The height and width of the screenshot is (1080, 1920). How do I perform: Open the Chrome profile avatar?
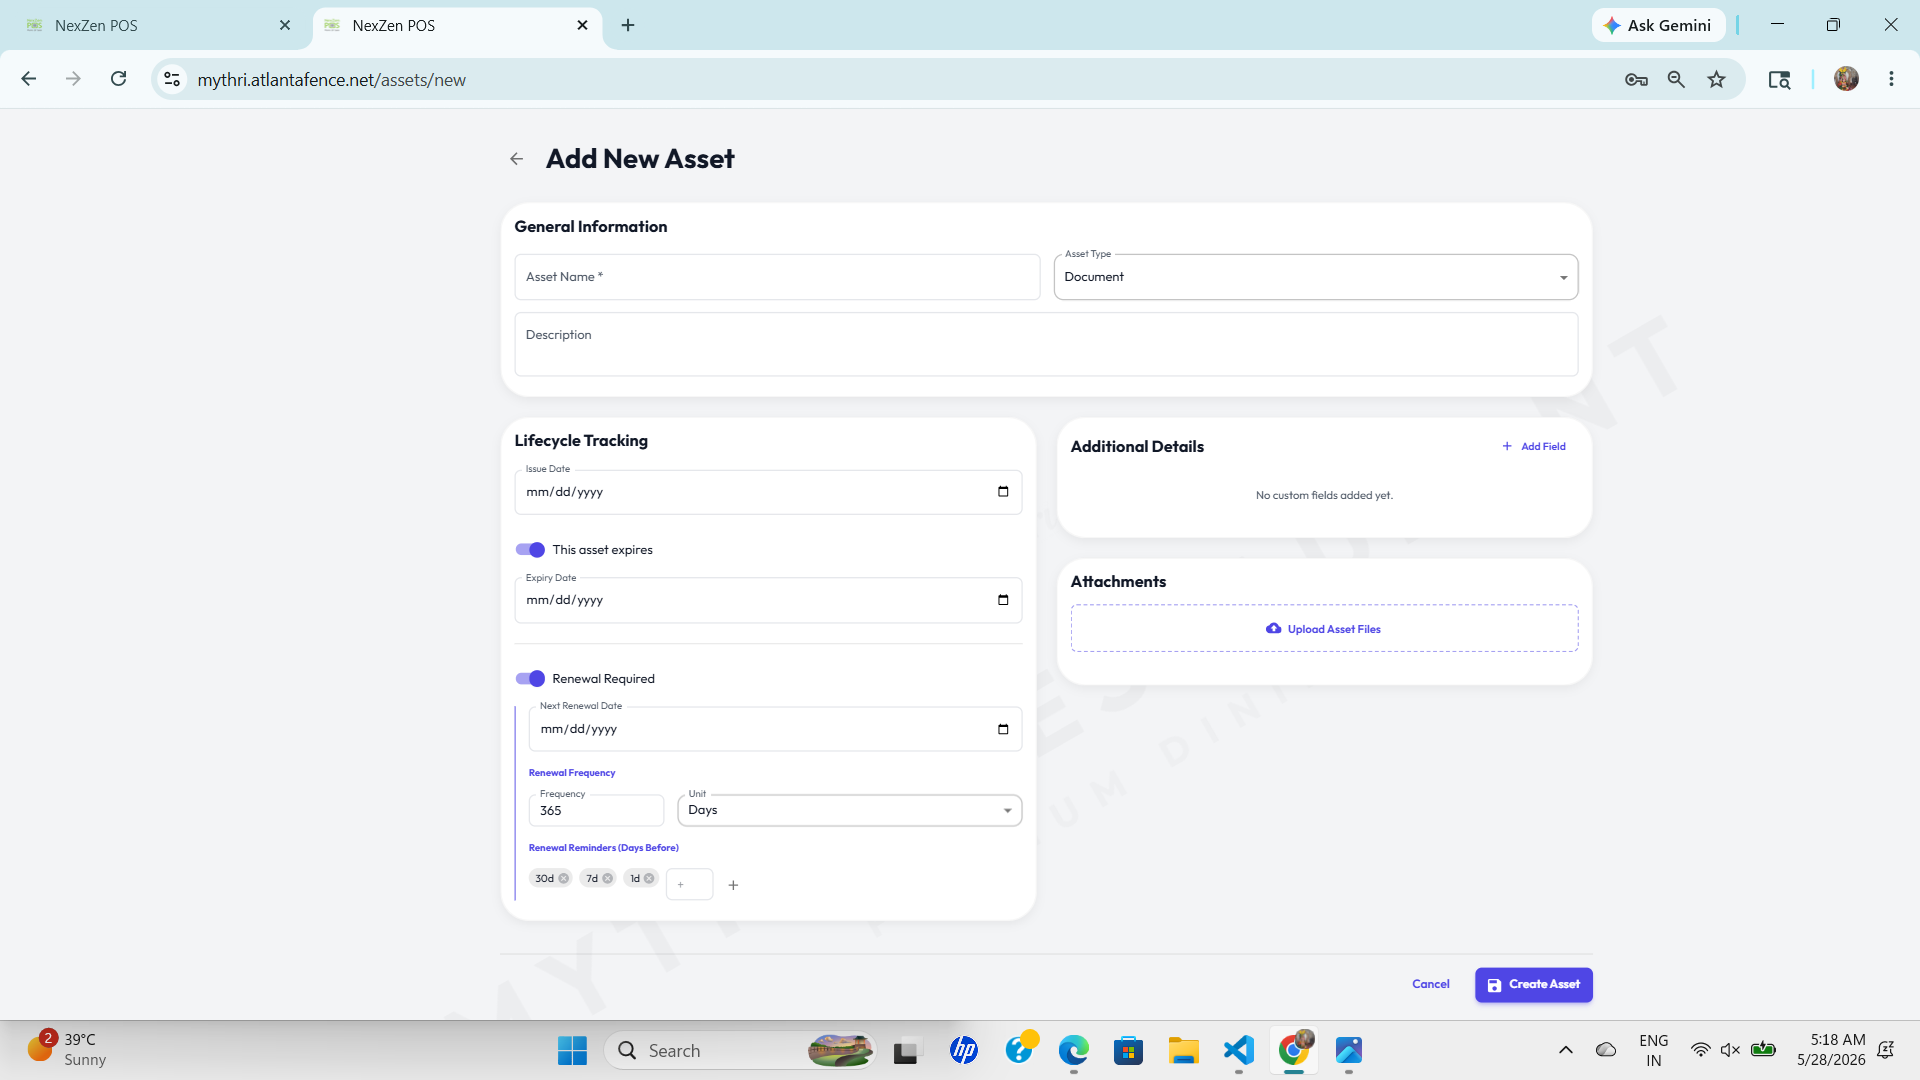(x=1847, y=79)
